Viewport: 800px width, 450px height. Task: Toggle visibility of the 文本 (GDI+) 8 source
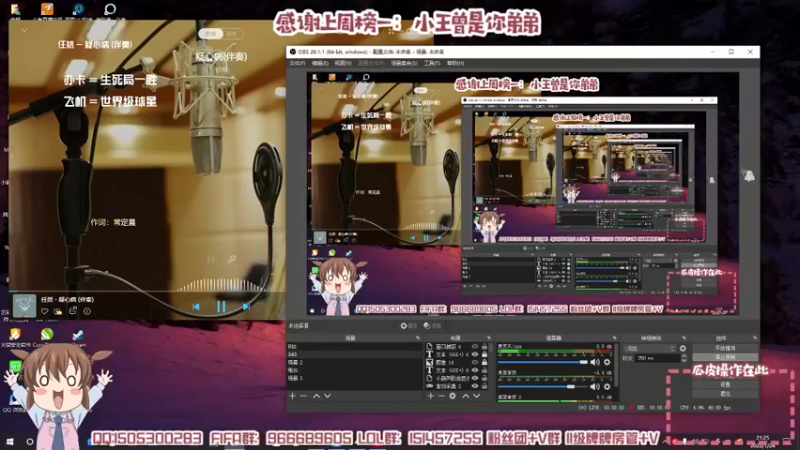(474, 370)
